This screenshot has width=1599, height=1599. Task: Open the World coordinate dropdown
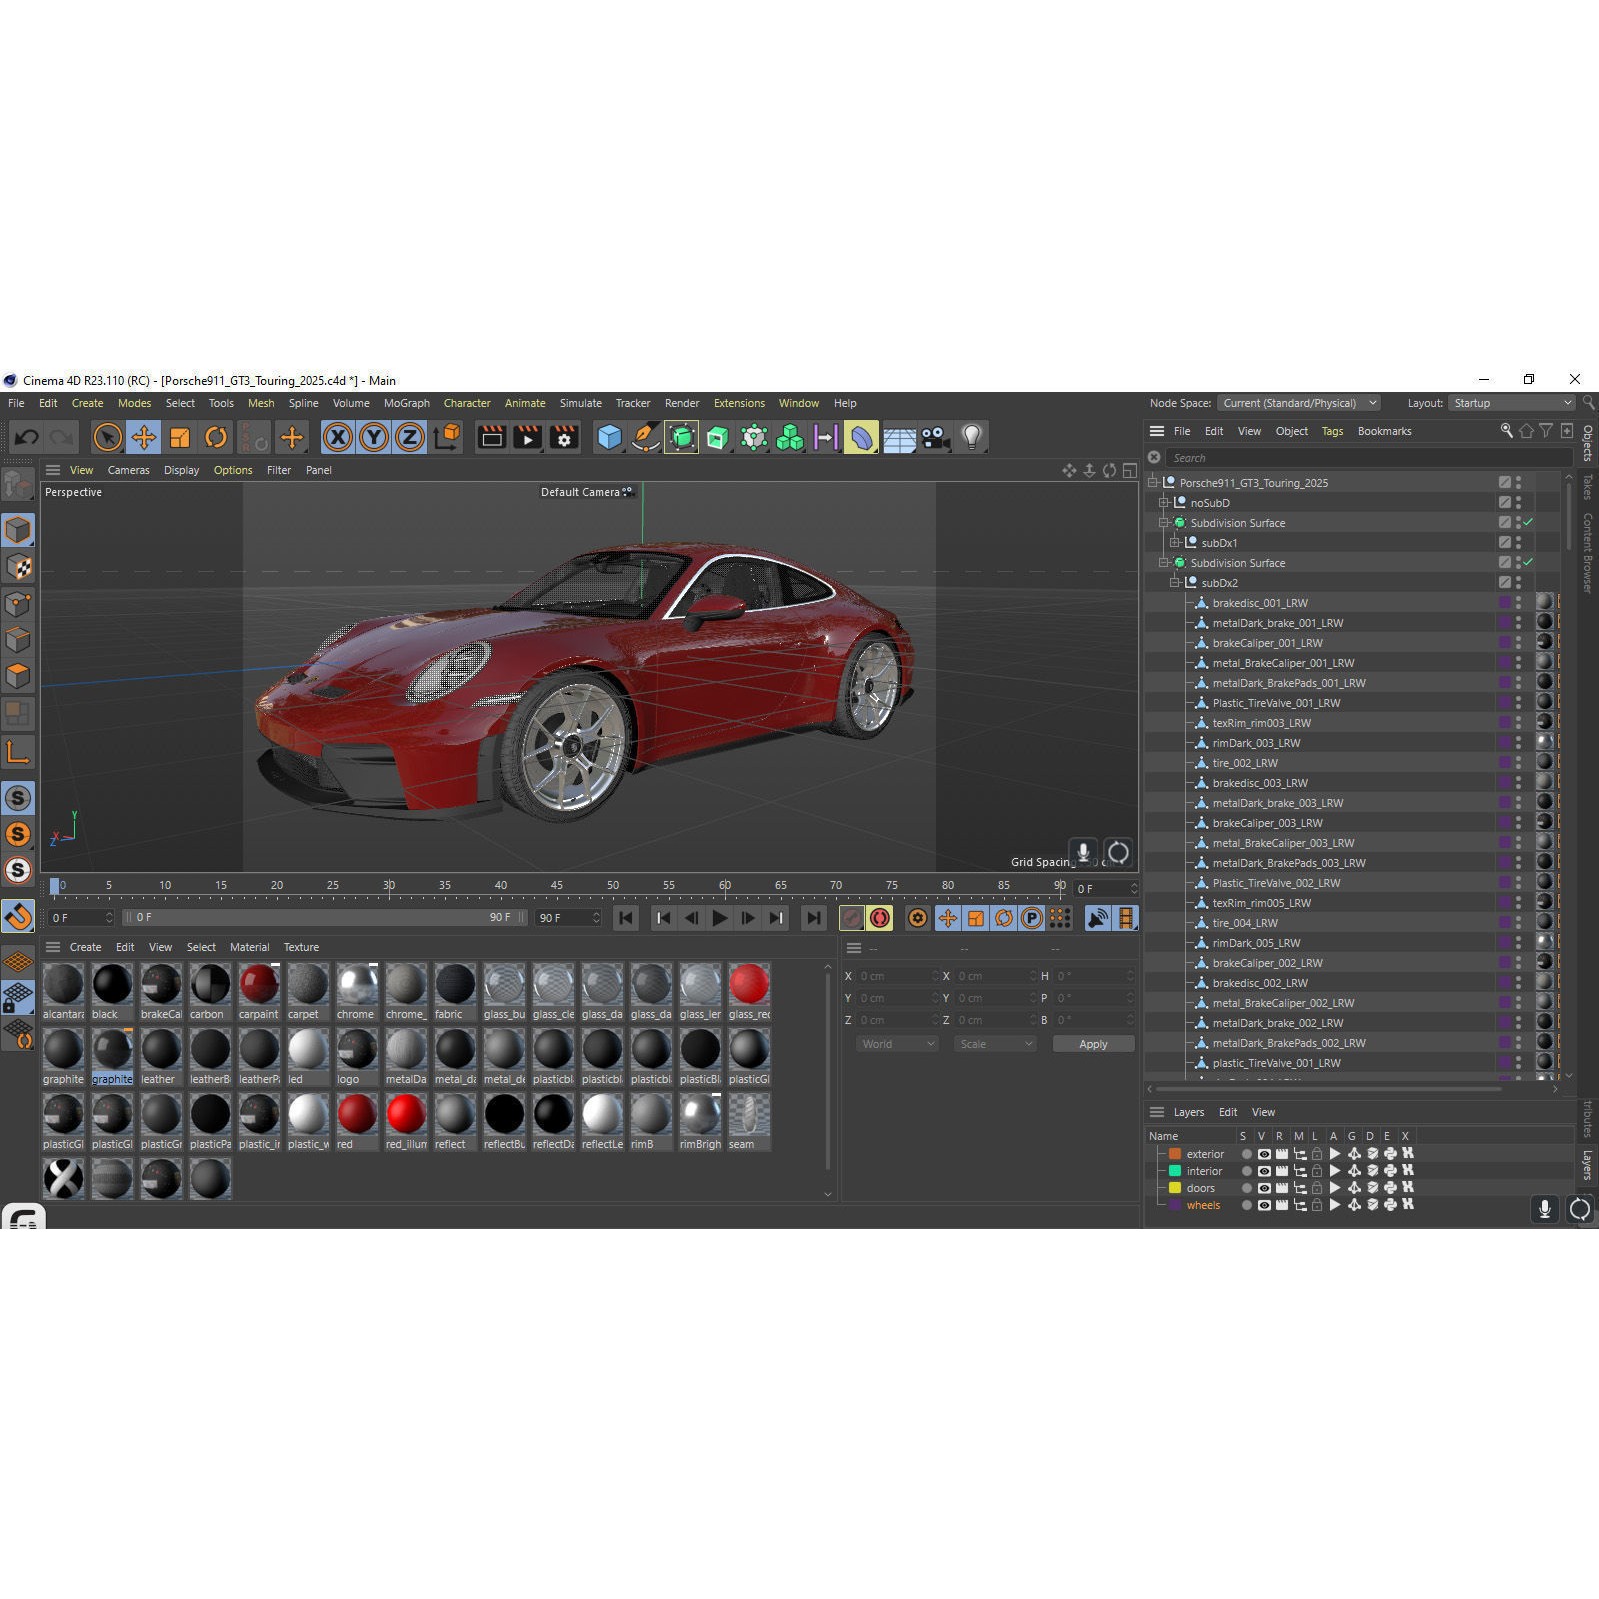[x=897, y=1043]
